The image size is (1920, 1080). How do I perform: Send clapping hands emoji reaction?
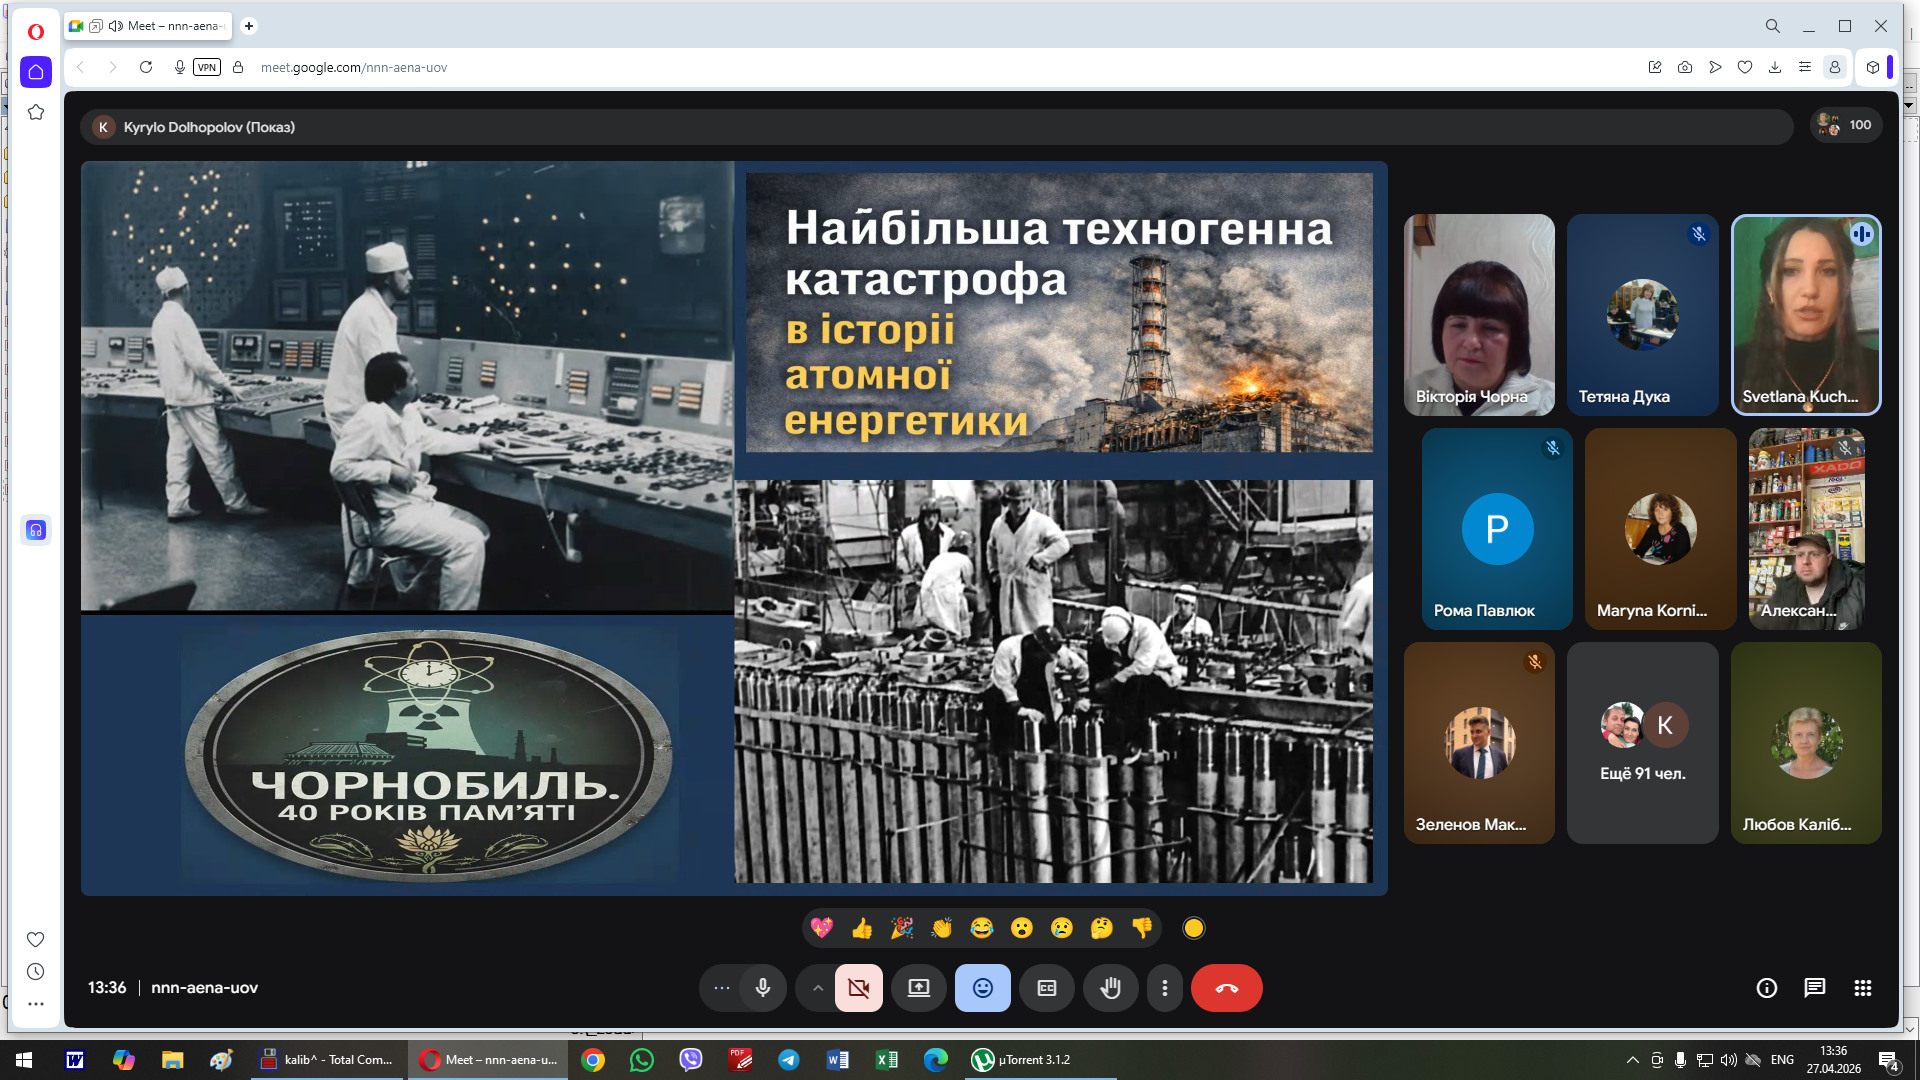(941, 928)
